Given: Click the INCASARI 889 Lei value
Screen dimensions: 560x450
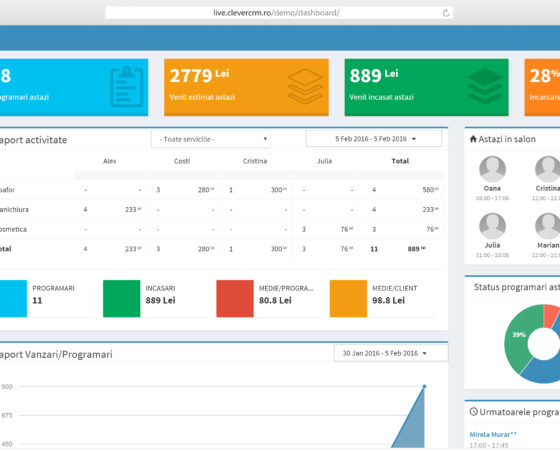Looking at the screenshot, I should click(160, 300).
